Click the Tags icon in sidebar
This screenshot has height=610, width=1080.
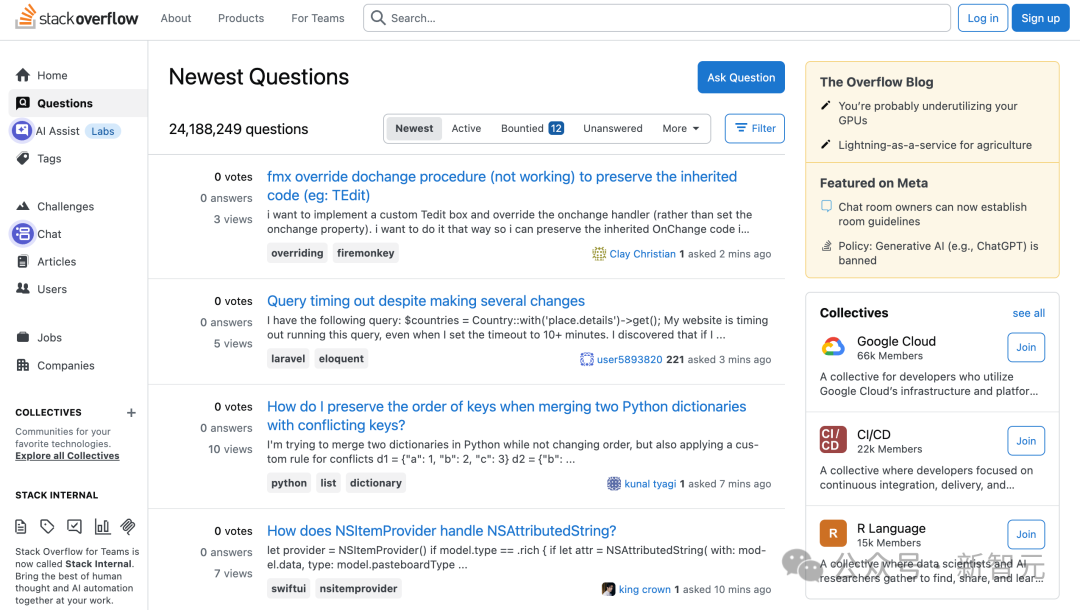pos(23,159)
